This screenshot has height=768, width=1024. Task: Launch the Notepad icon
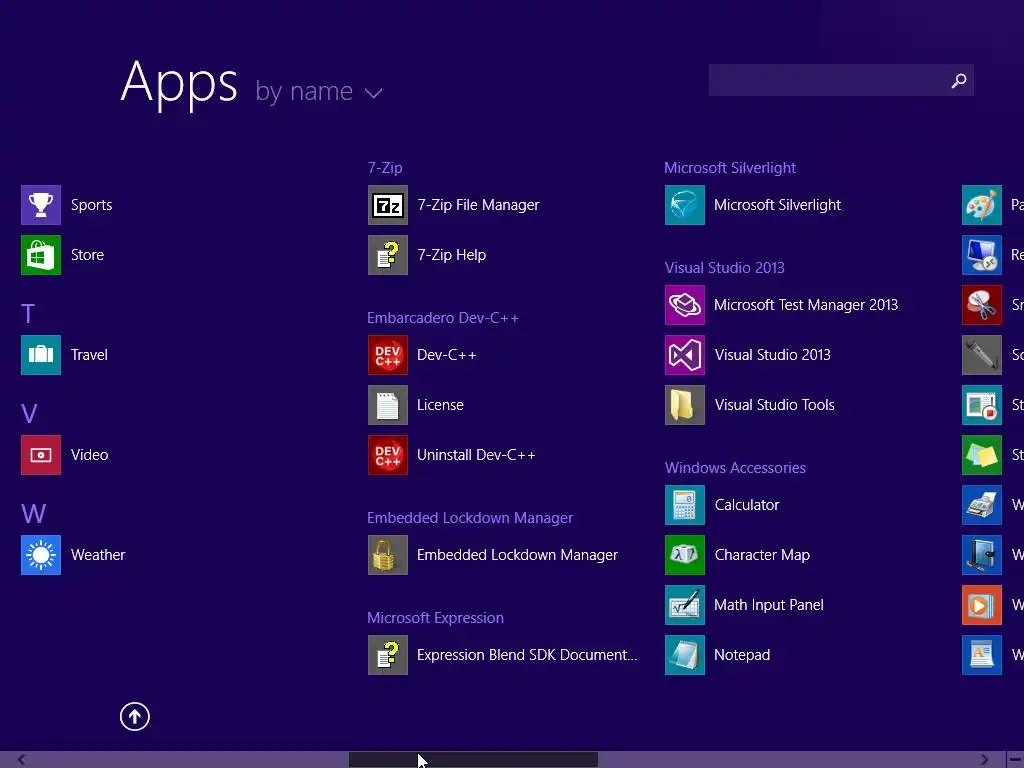pos(684,654)
